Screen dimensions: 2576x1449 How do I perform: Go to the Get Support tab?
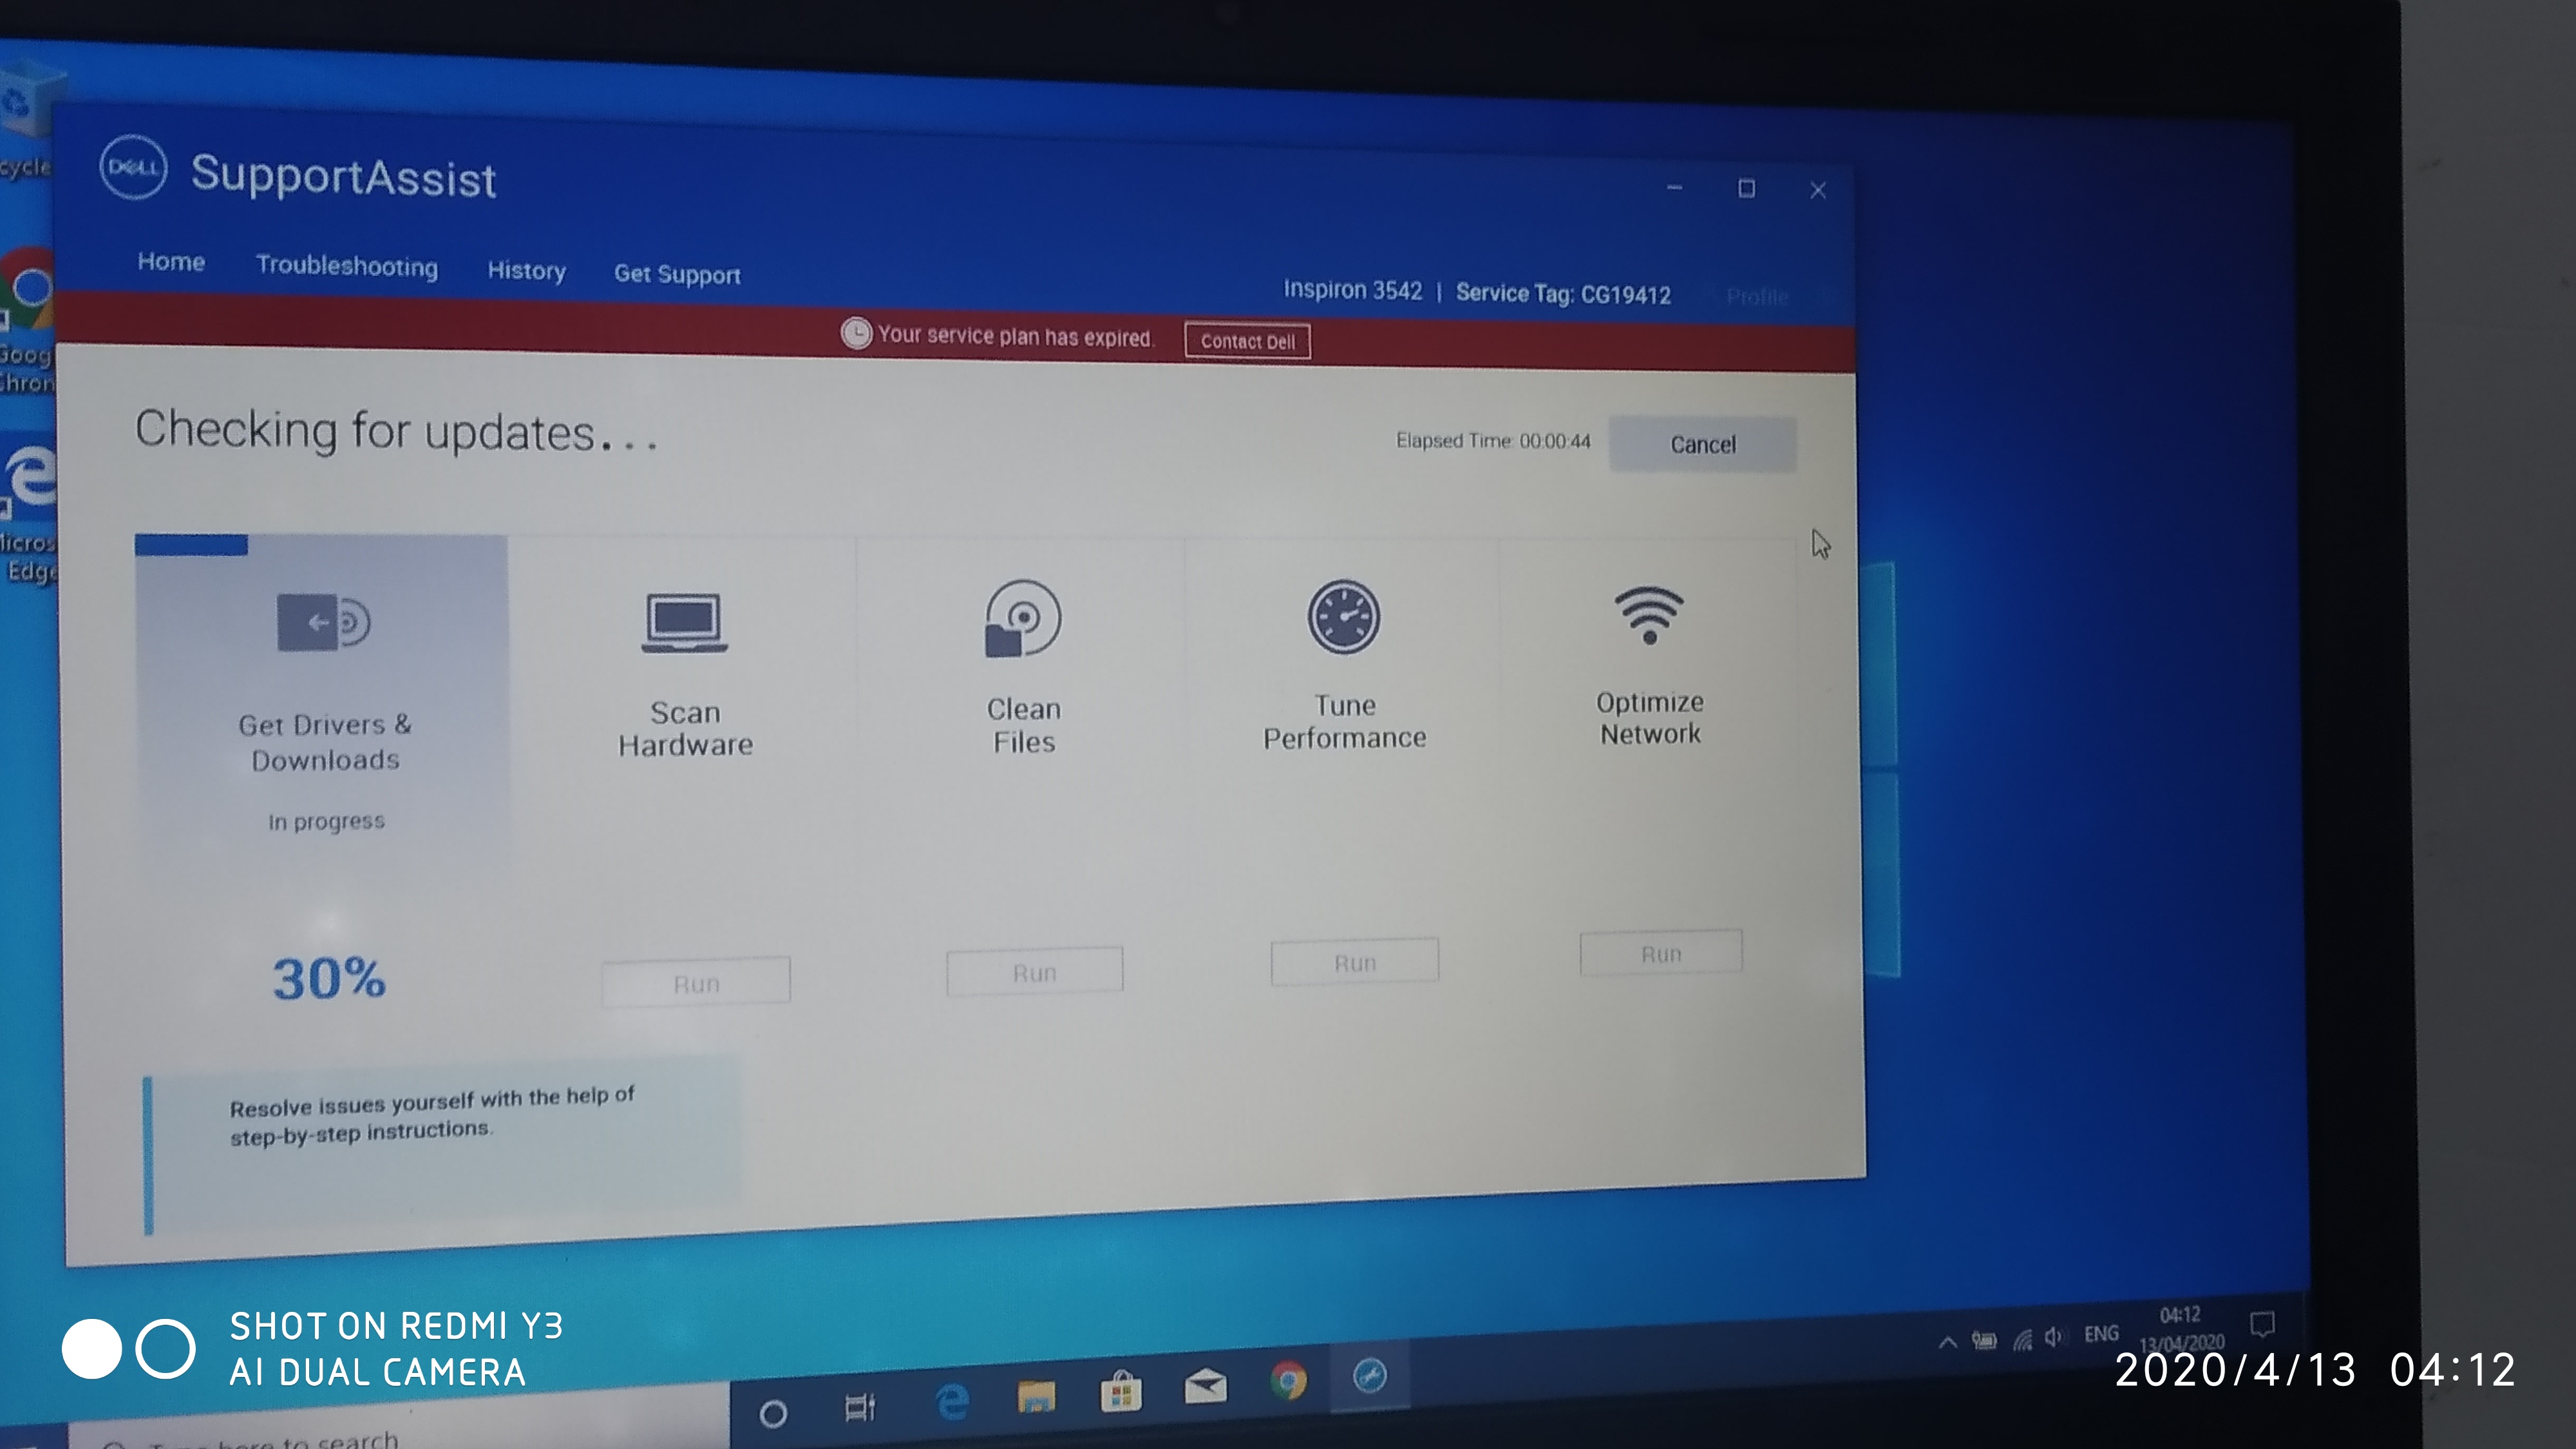[x=677, y=274]
